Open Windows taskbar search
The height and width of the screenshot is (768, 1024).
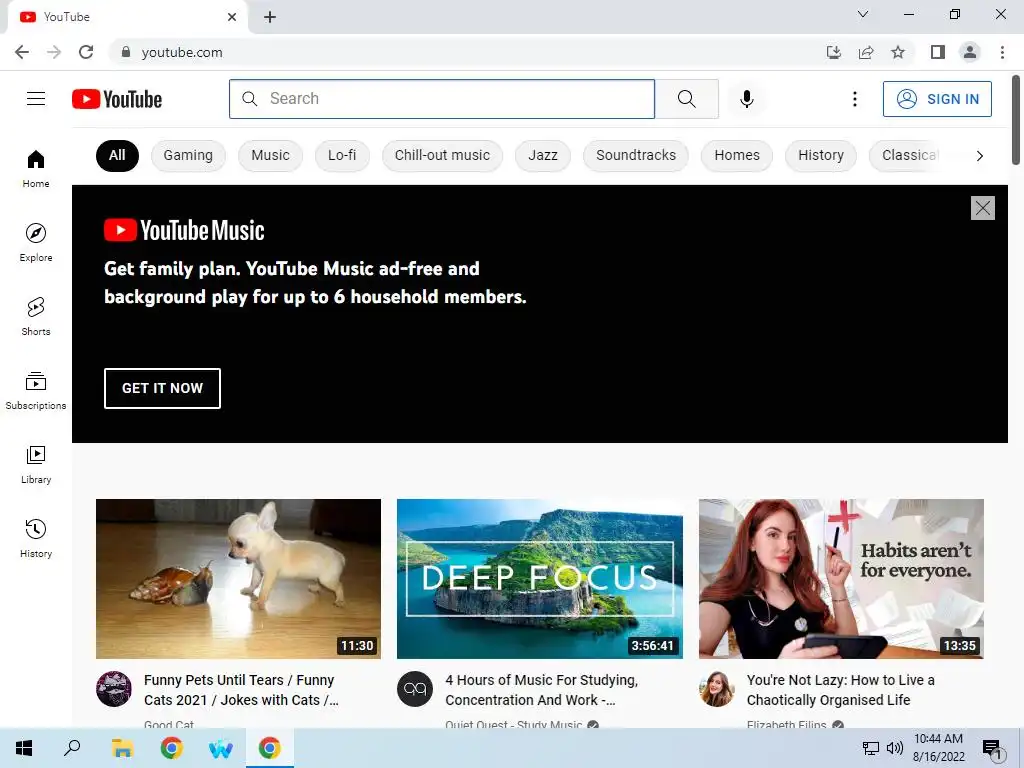72,748
